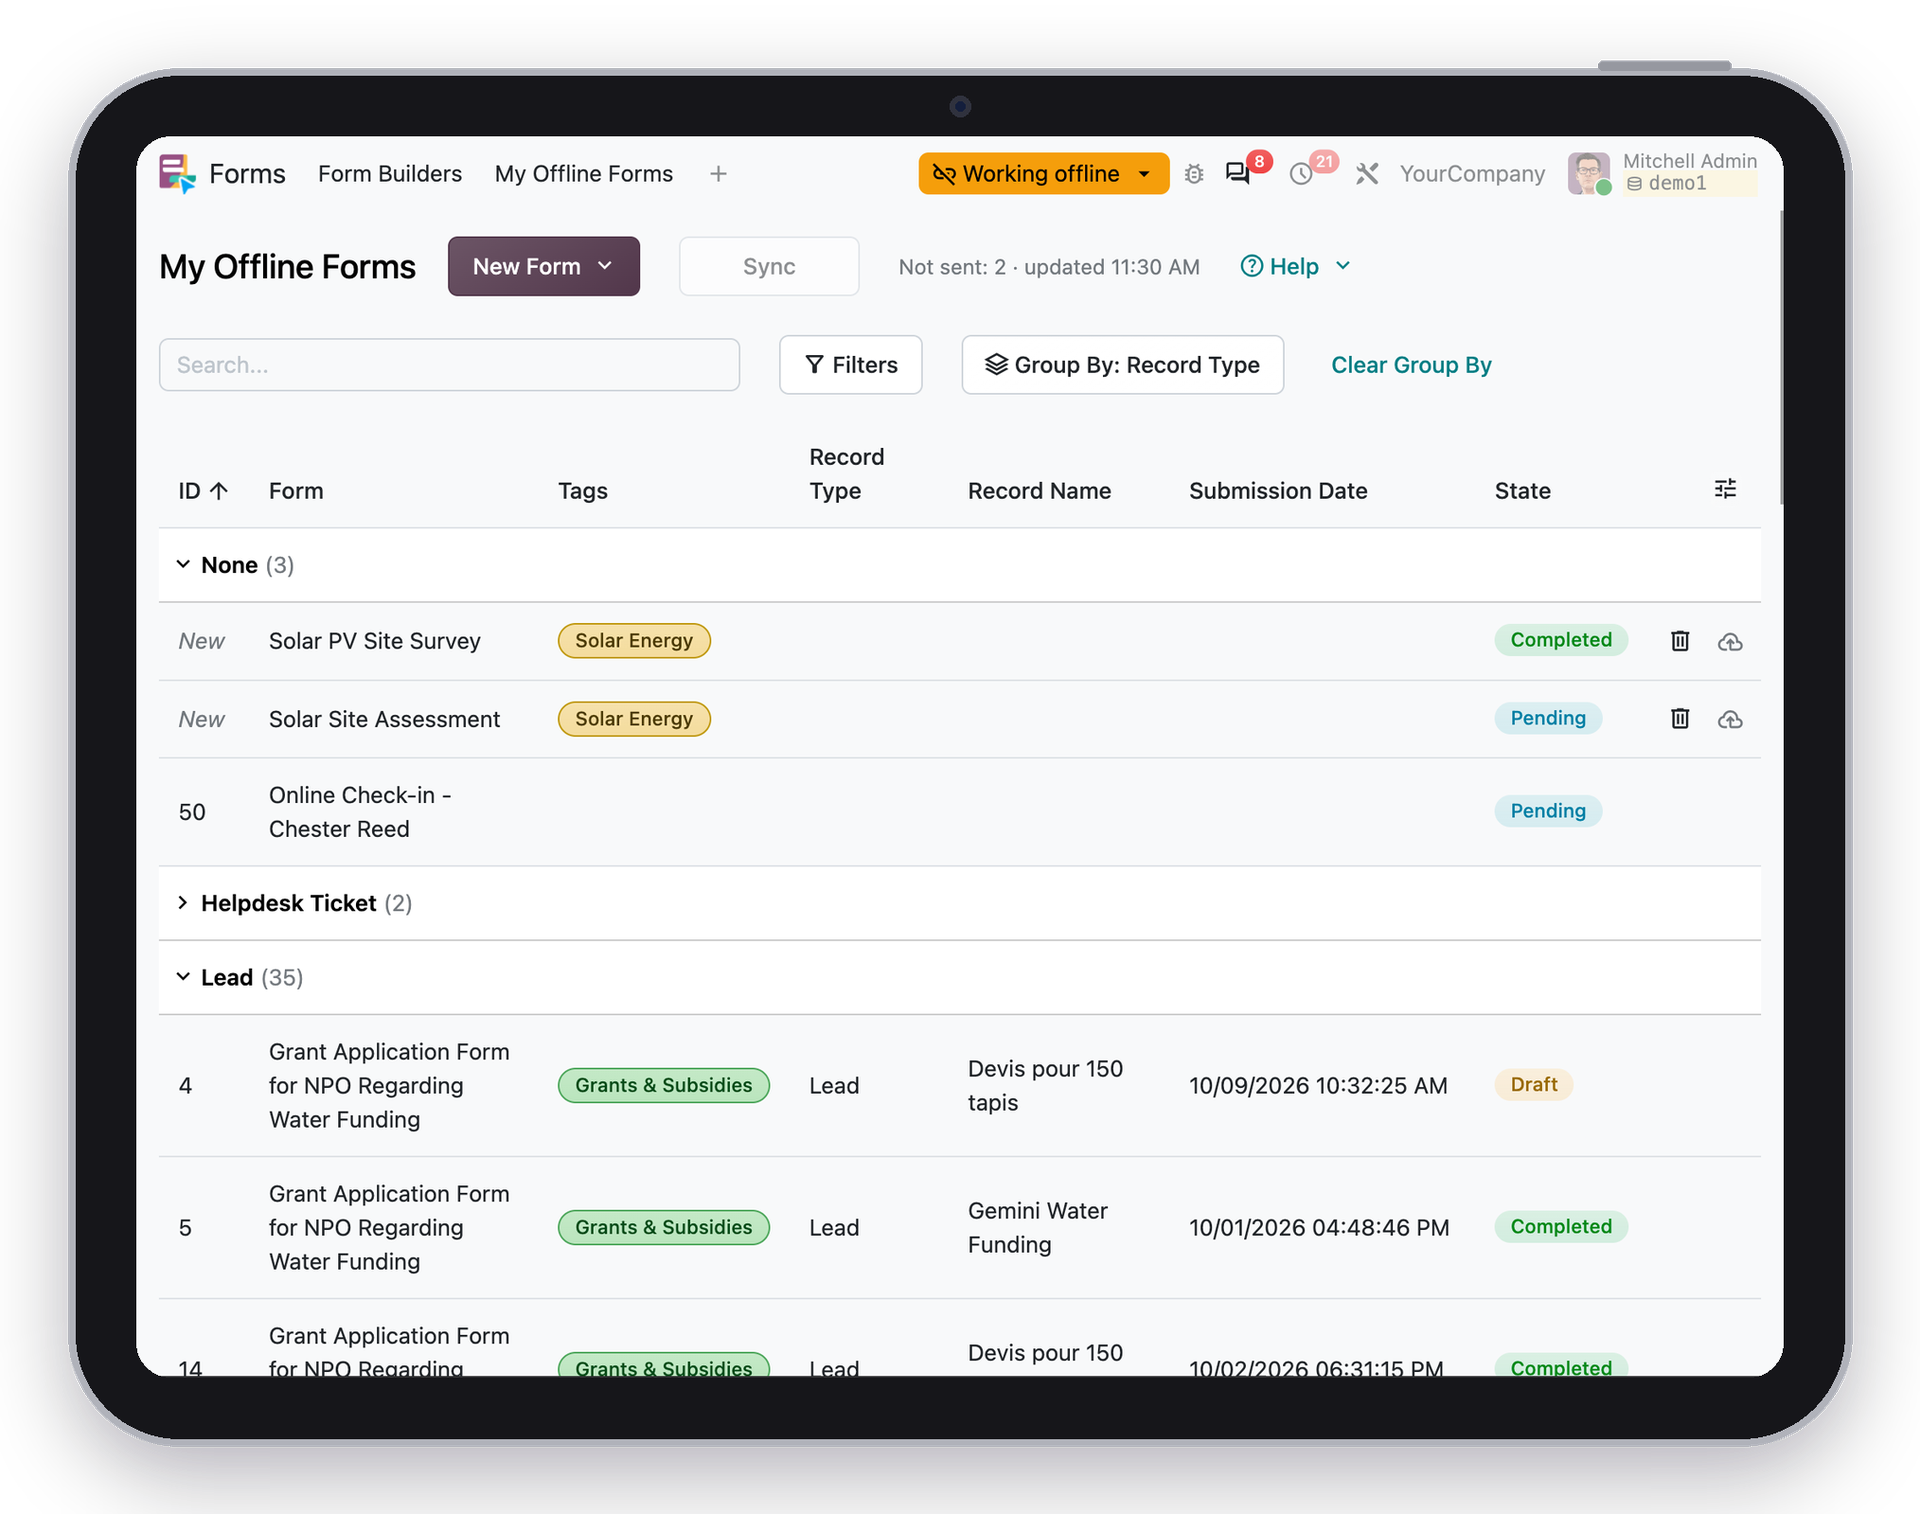1920x1514 pixels.
Task: Click submission date 10/01/2026 04:48:46 PM
Action: 1319,1227
